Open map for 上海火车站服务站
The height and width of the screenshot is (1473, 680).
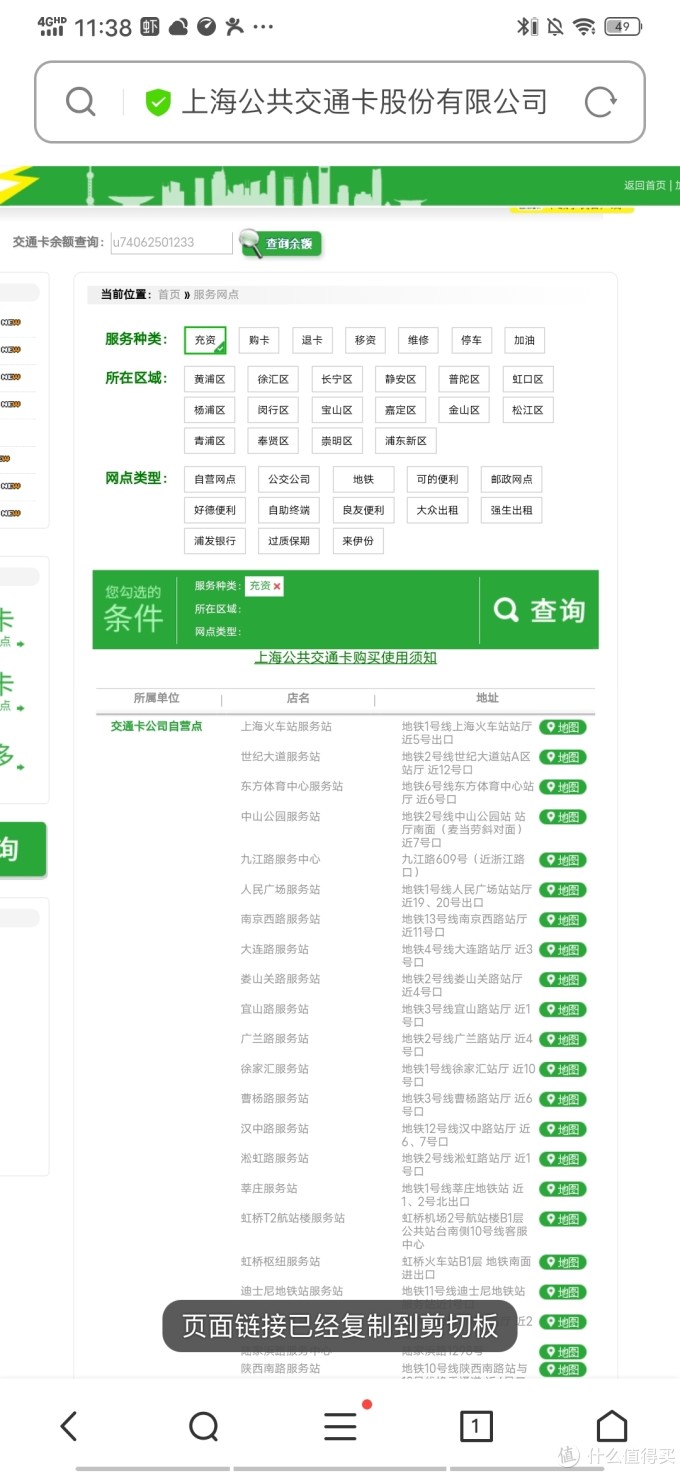point(563,727)
